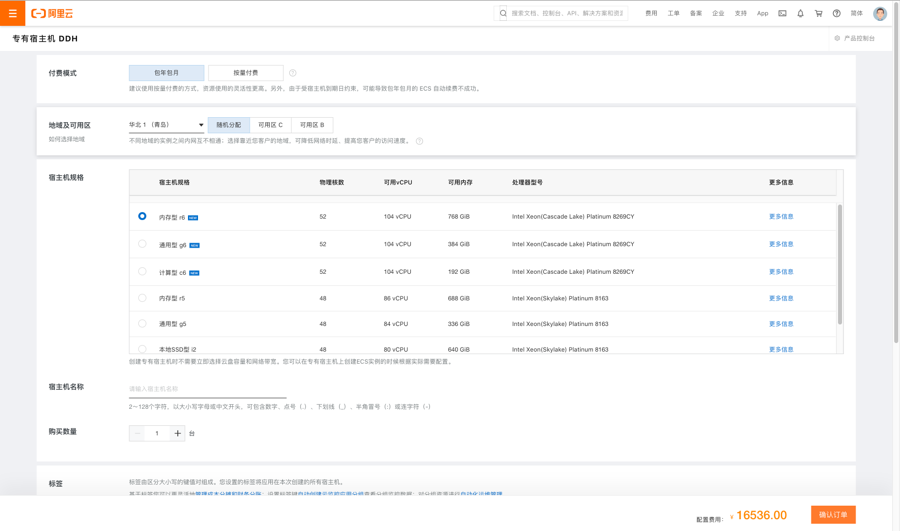Click the 86 vCPU cell
The width and height of the screenshot is (900, 531).
click(x=396, y=298)
